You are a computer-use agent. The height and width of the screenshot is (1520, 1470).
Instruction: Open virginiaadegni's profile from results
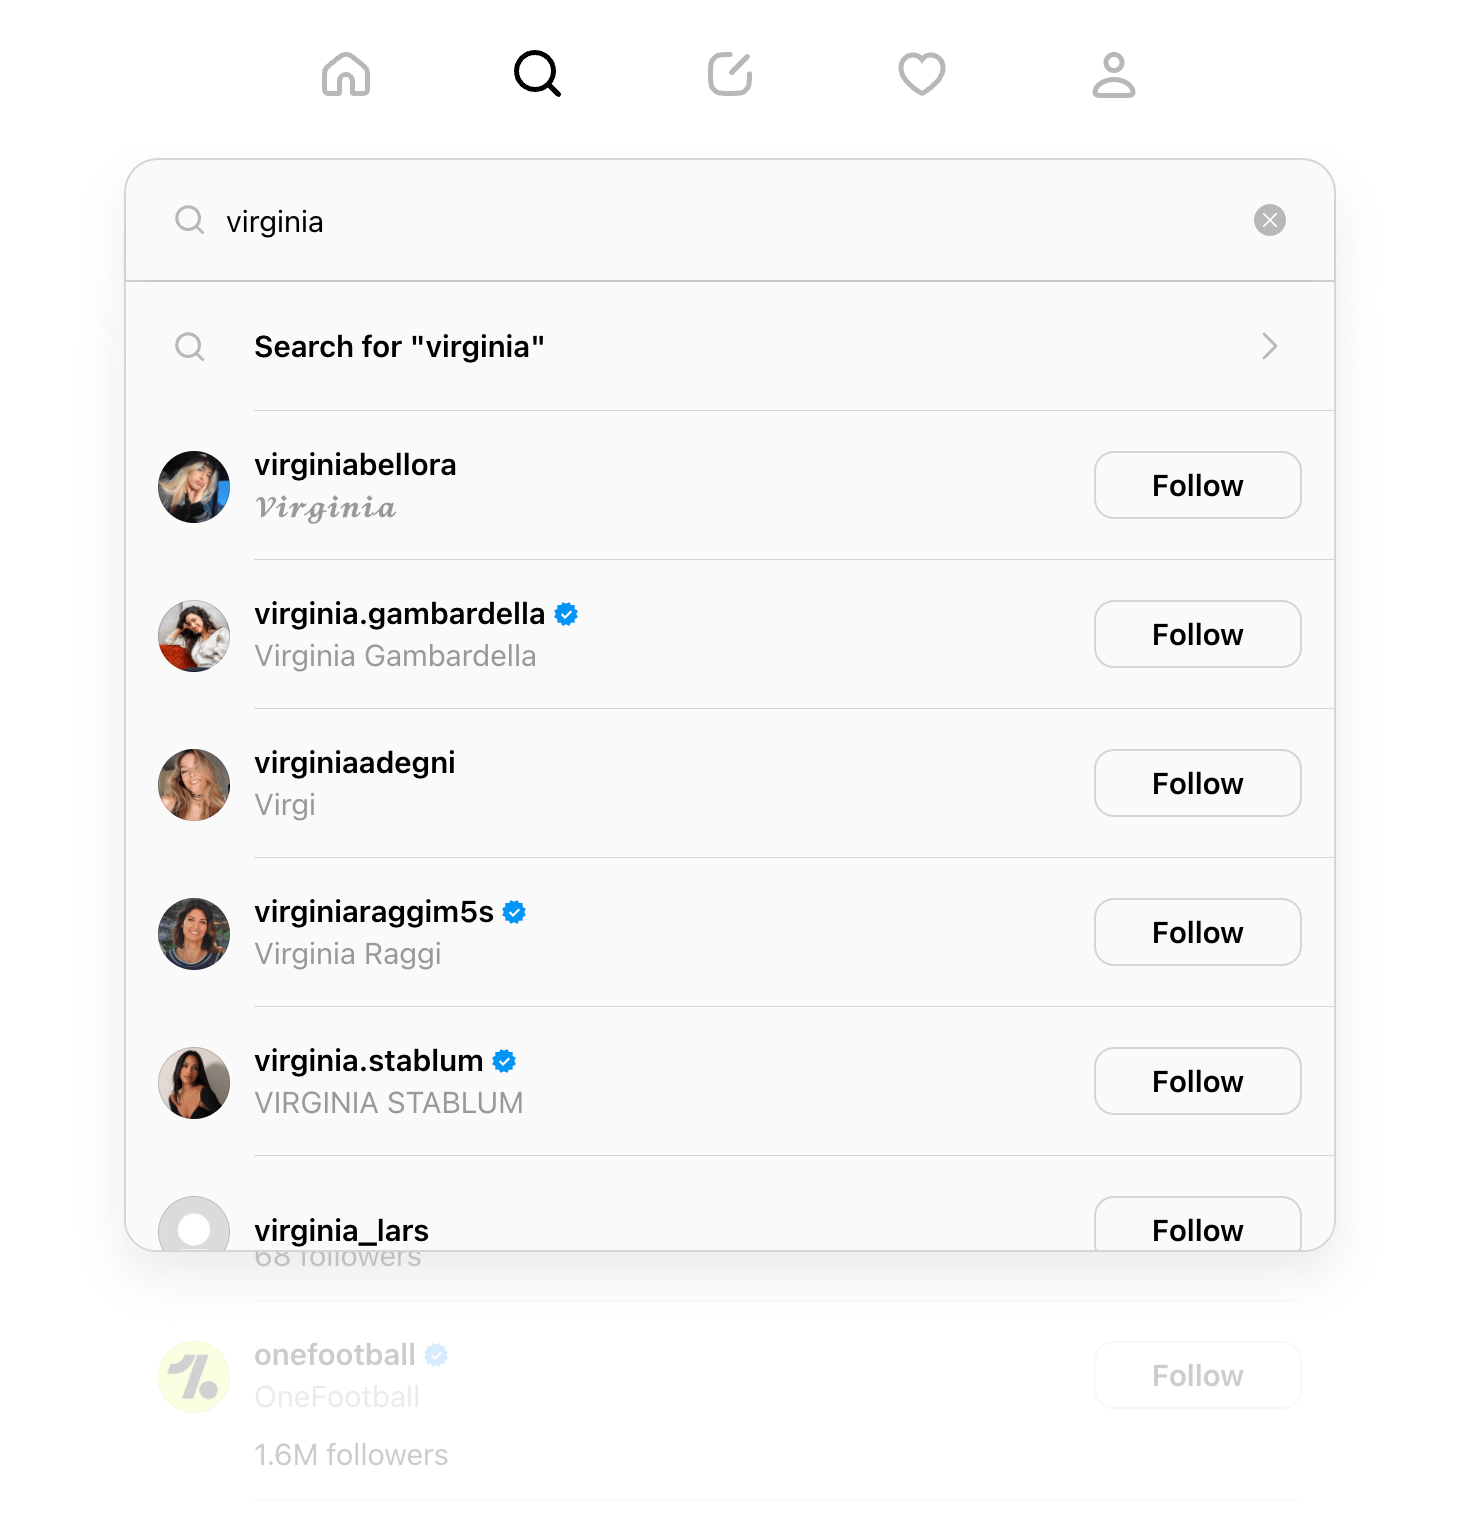coord(355,763)
